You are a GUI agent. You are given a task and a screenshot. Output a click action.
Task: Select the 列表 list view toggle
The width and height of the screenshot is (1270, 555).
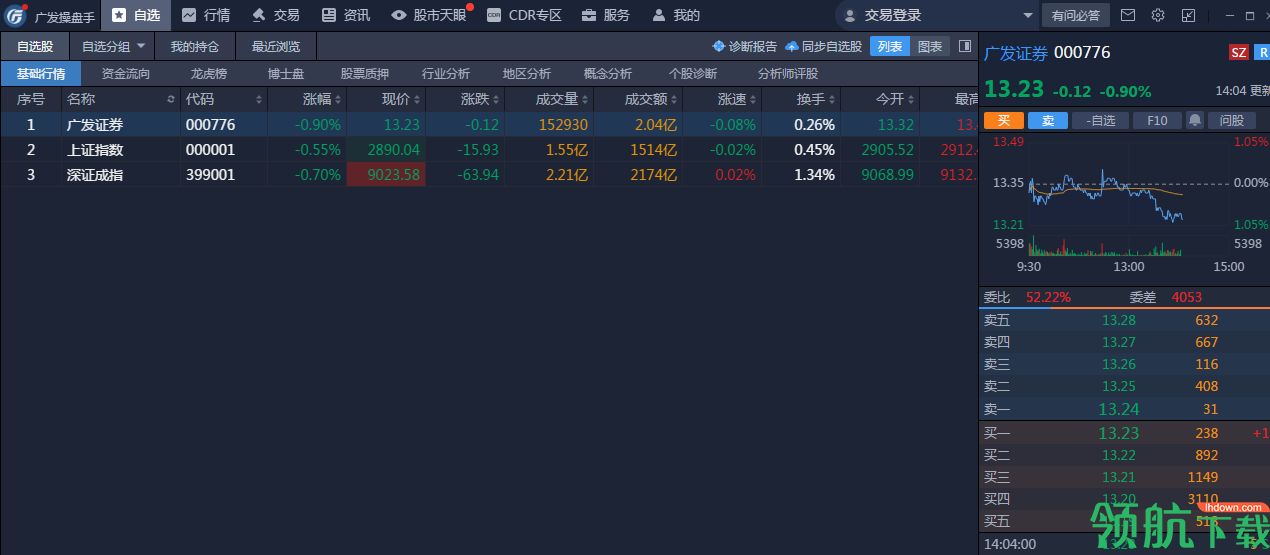pyautogui.click(x=890, y=46)
